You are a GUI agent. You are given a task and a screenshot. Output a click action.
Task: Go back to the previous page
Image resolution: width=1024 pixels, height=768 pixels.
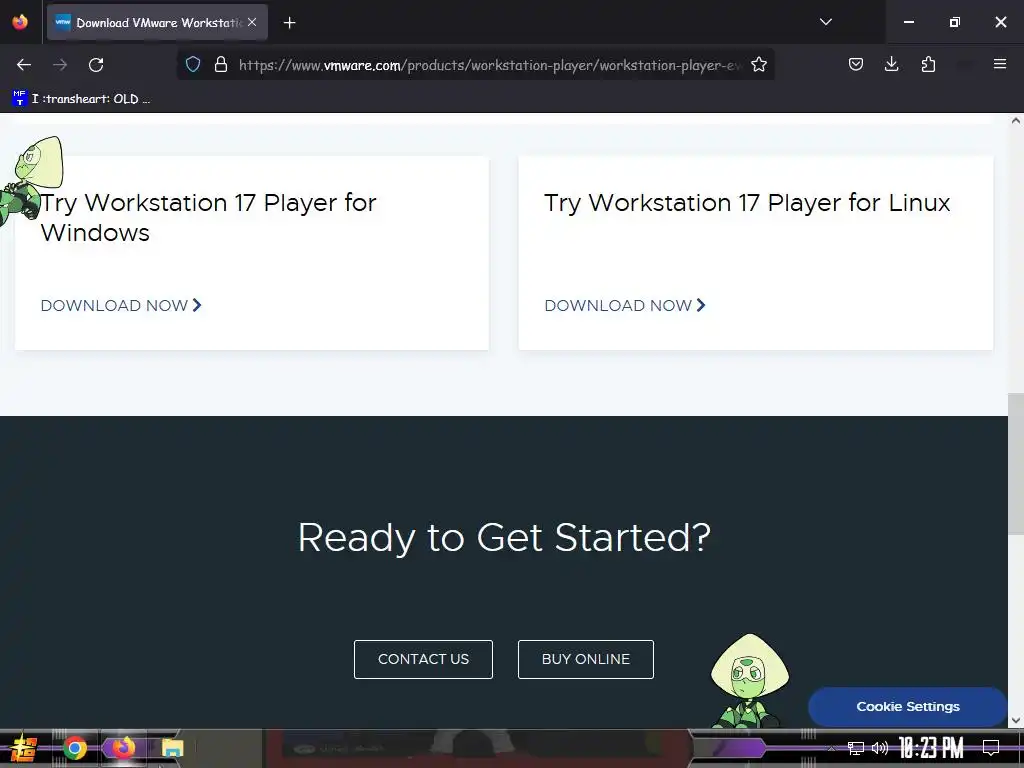click(24, 65)
